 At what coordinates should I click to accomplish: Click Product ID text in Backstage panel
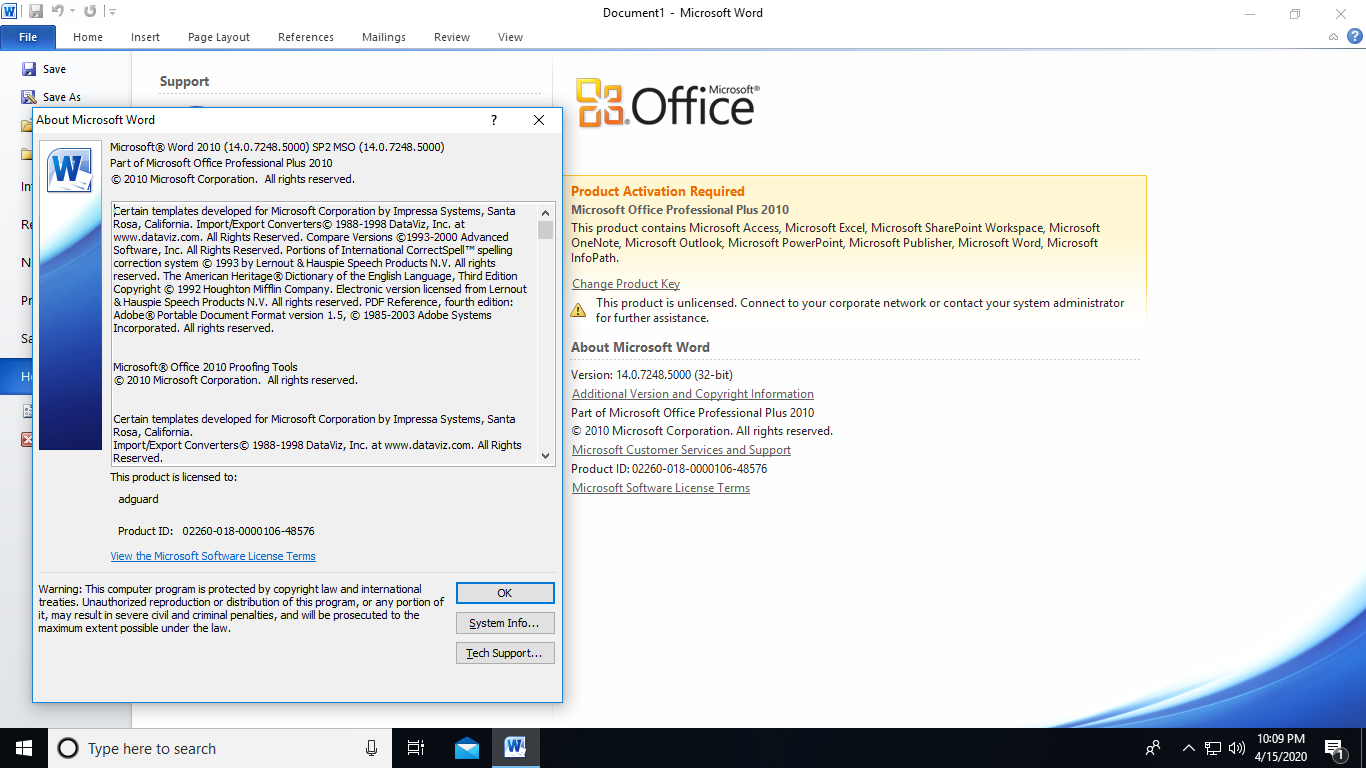point(669,469)
